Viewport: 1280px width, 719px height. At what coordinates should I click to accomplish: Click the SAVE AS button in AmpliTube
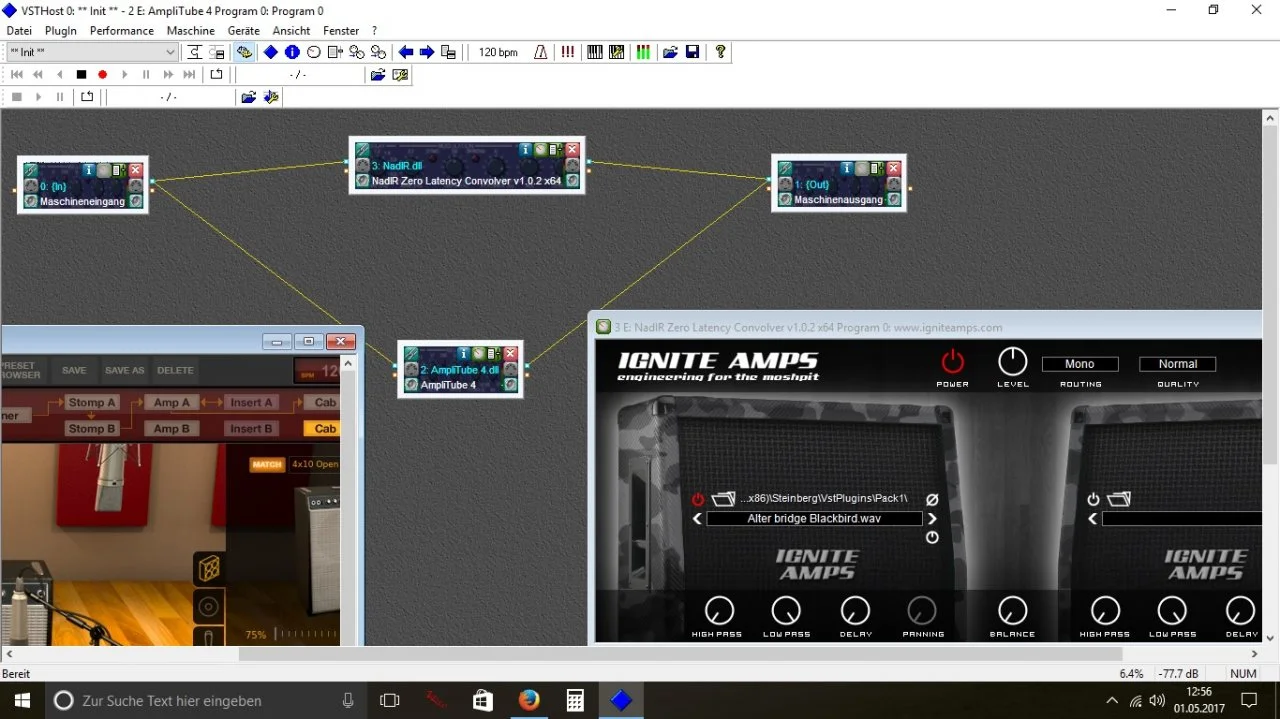(x=124, y=370)
